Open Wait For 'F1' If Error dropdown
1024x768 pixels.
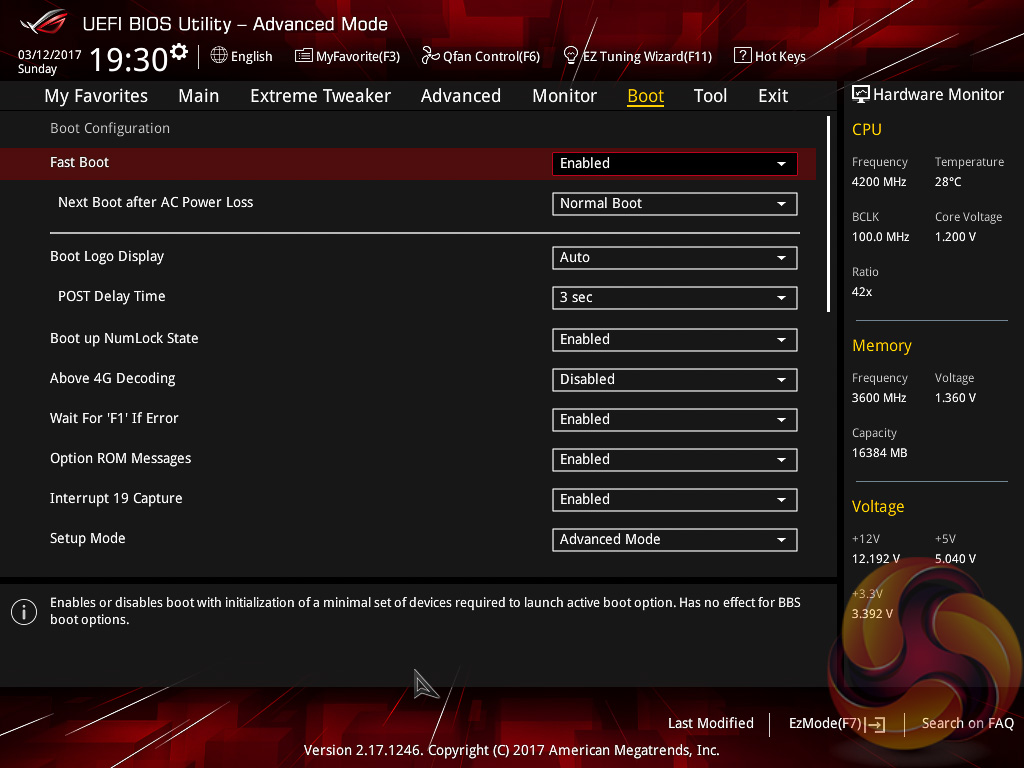point(675,419)
